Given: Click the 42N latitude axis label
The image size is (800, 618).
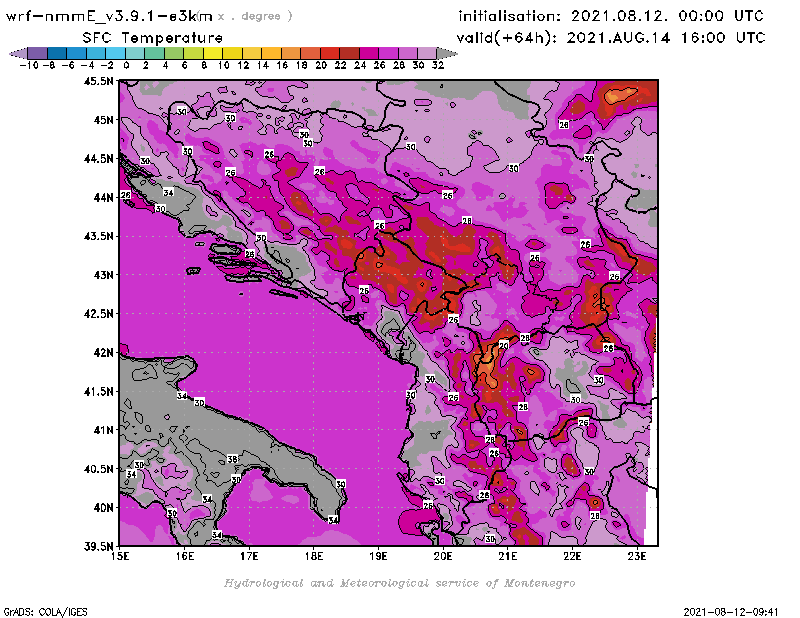Looking at the screenshot, I should [102, 352].
